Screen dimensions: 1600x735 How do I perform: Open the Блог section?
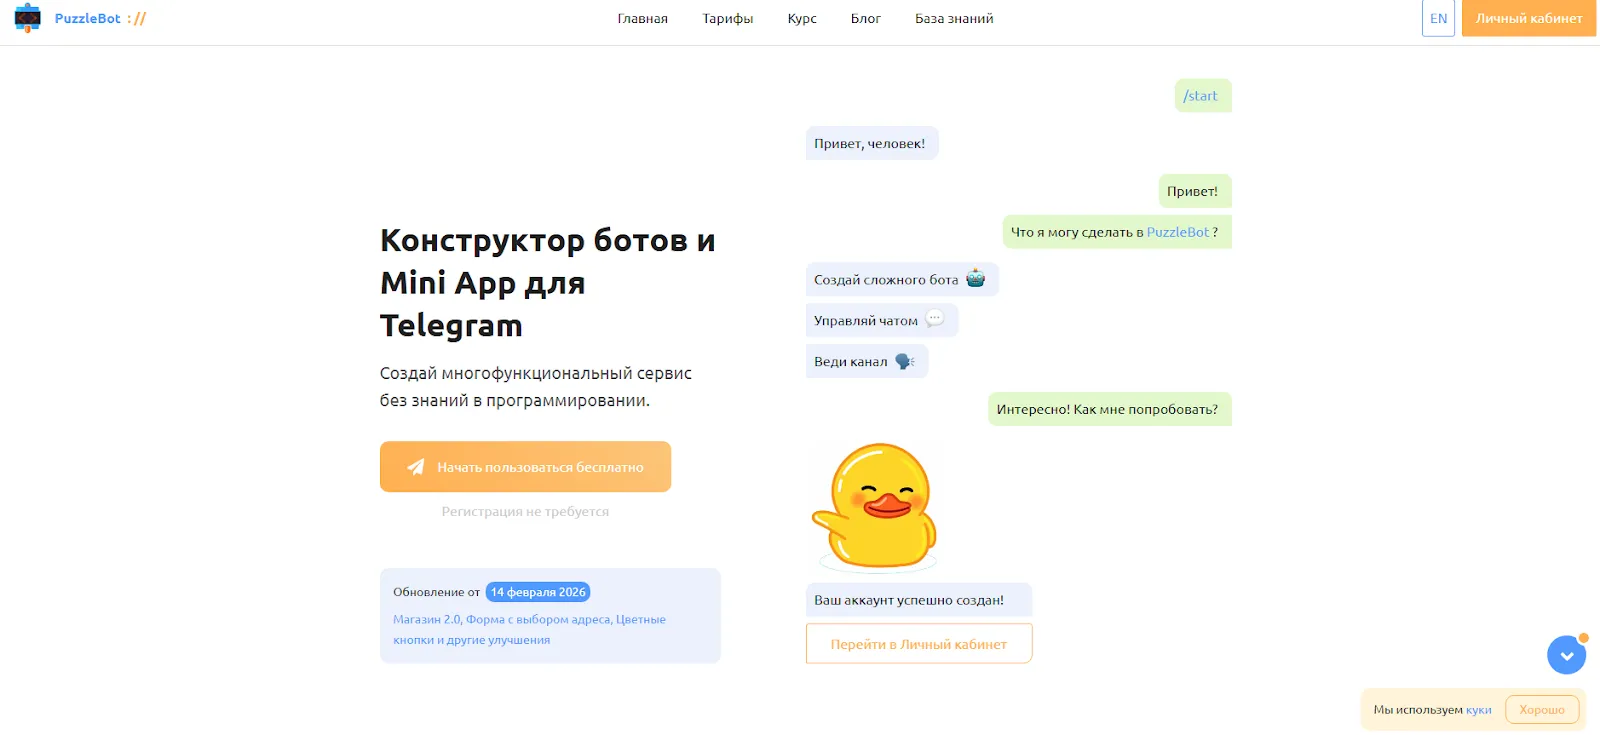866,18
